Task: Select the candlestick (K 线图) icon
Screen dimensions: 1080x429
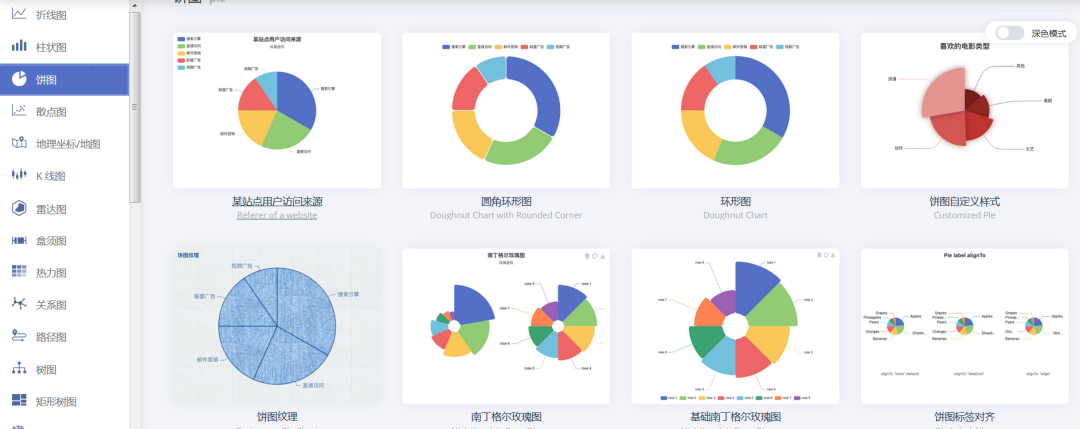Action: coord(19,176)
